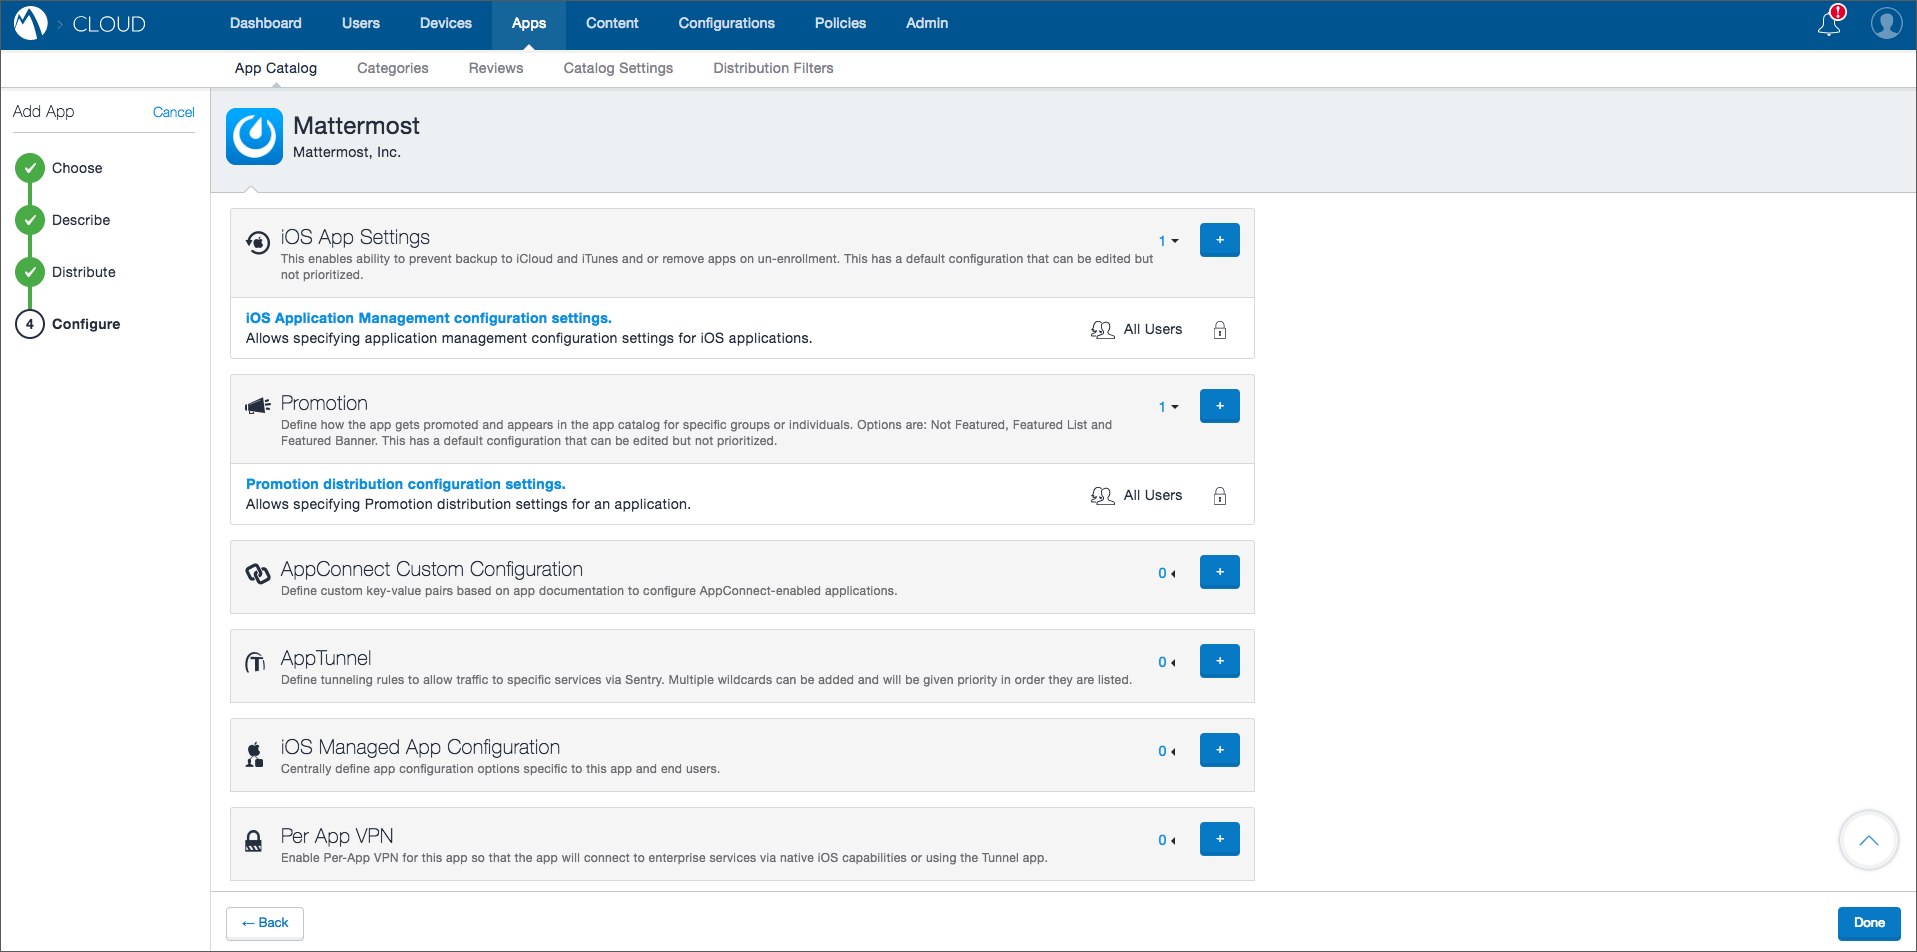Add an AppConnect Custom Configuration
The image size is (1917, 952).
[x=1220, y=572]
